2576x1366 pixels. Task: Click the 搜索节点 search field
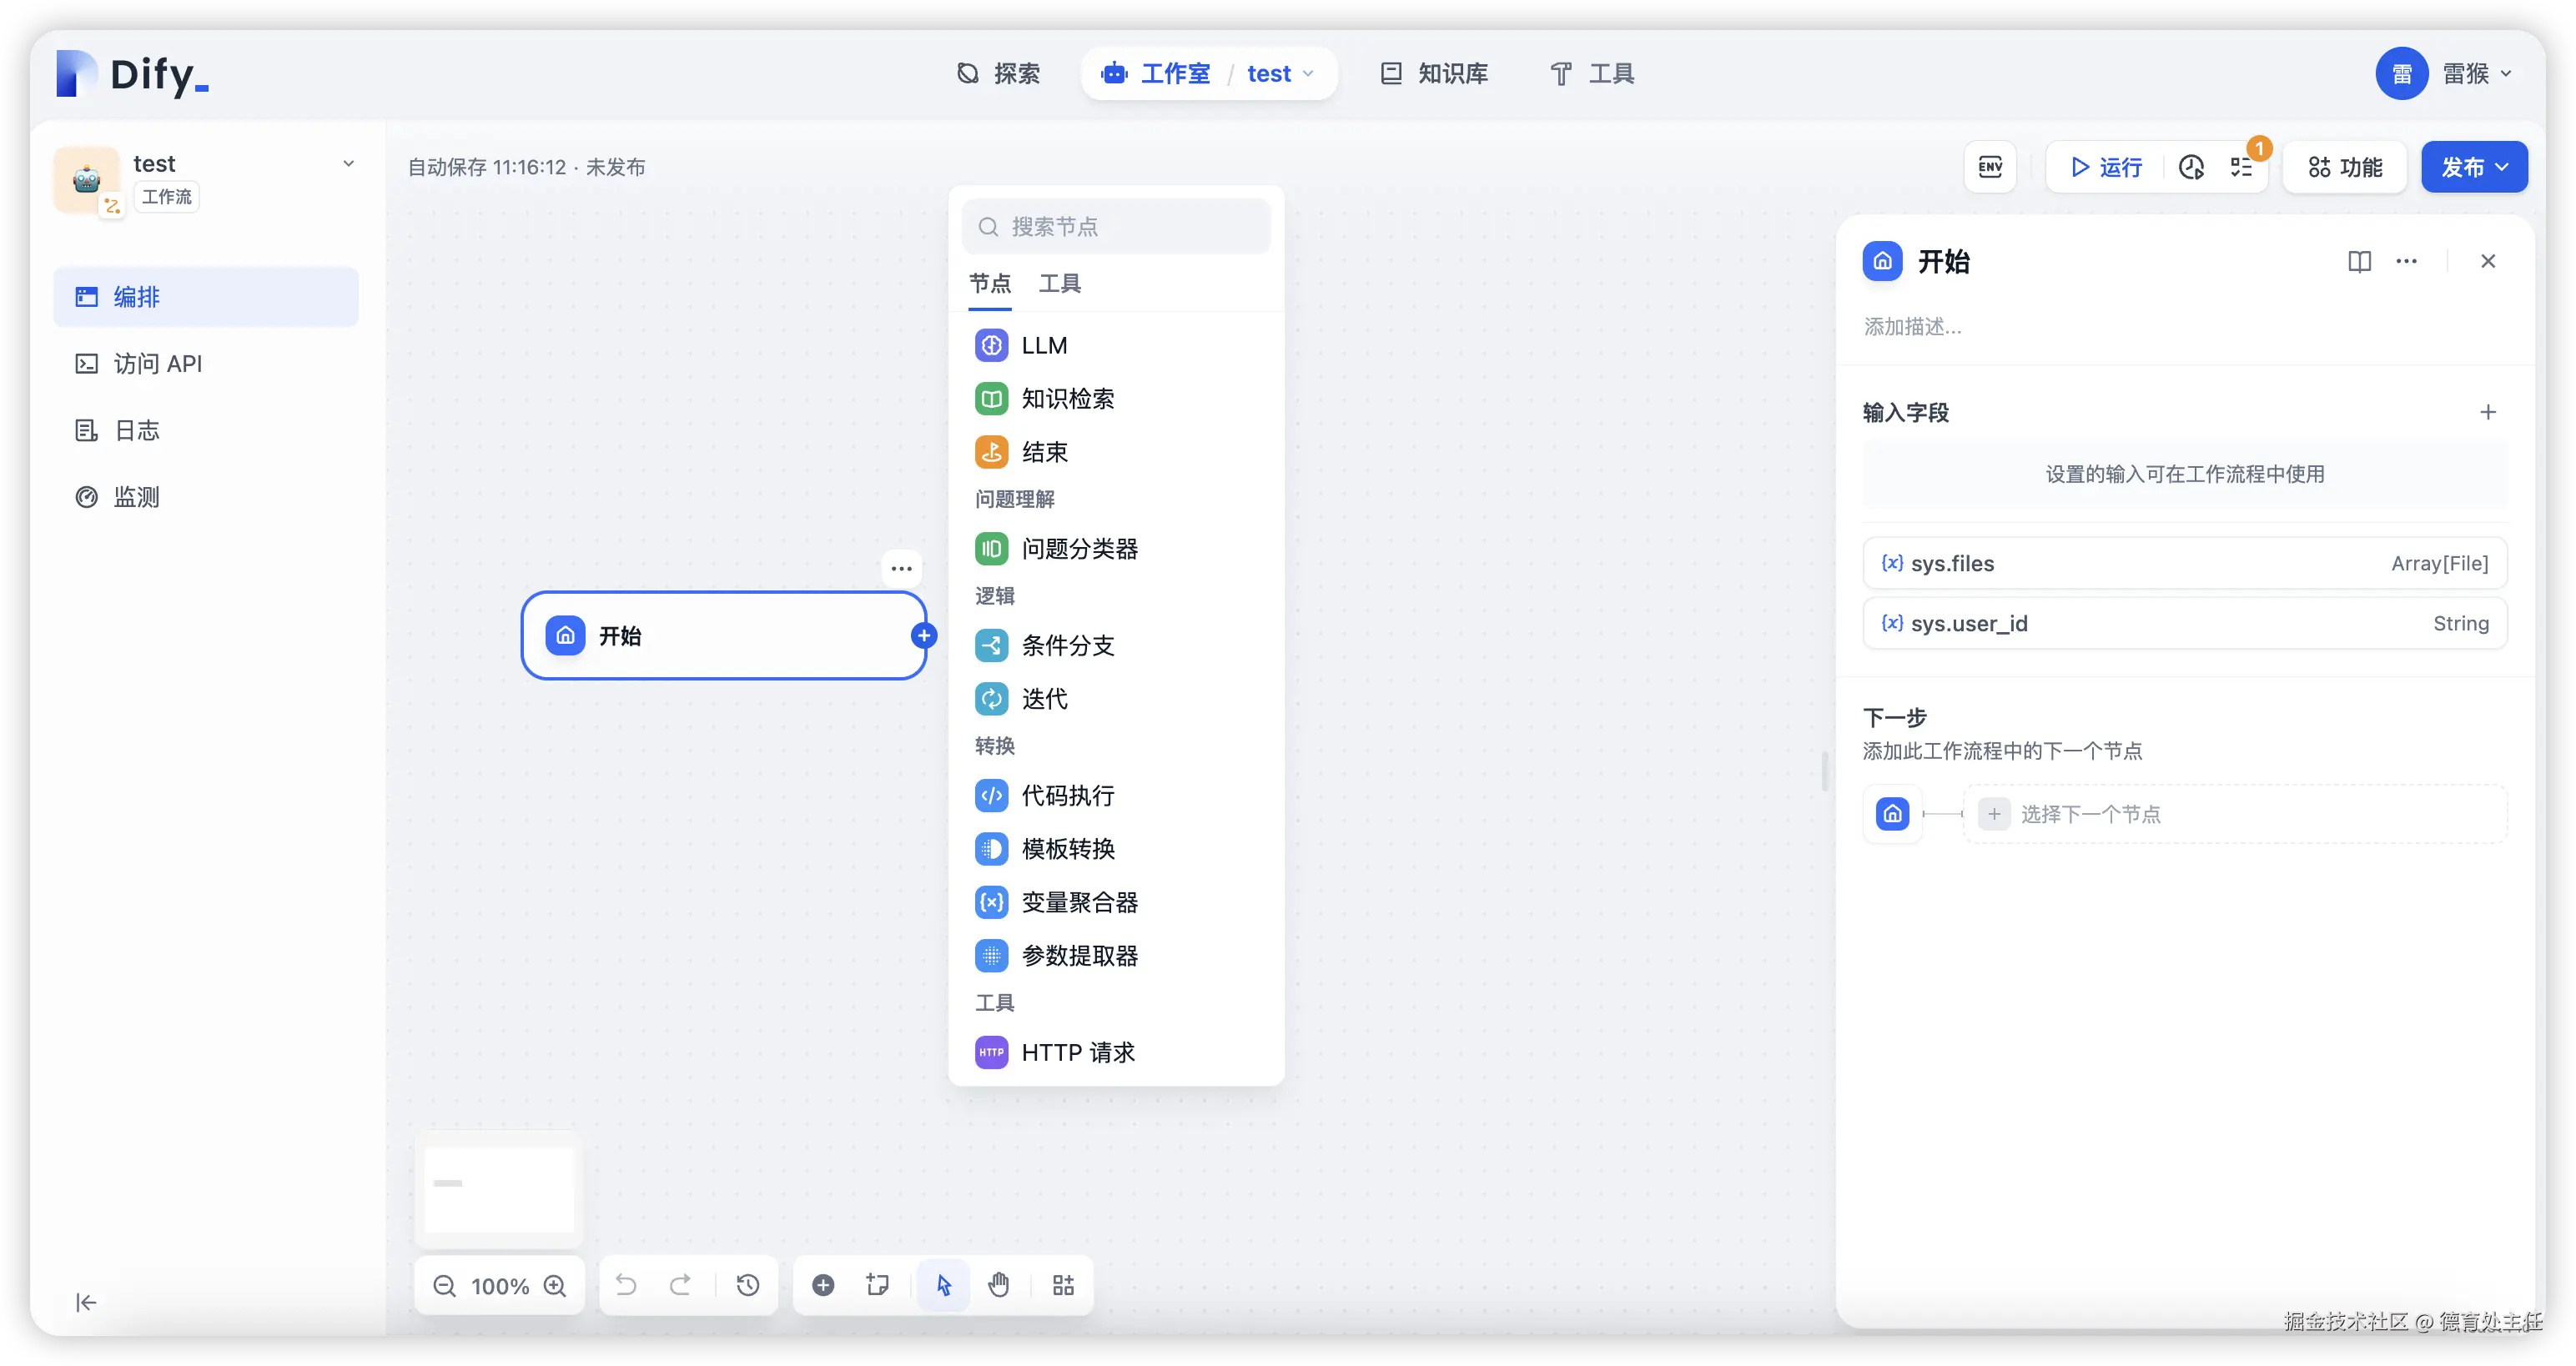point(1117,226)
